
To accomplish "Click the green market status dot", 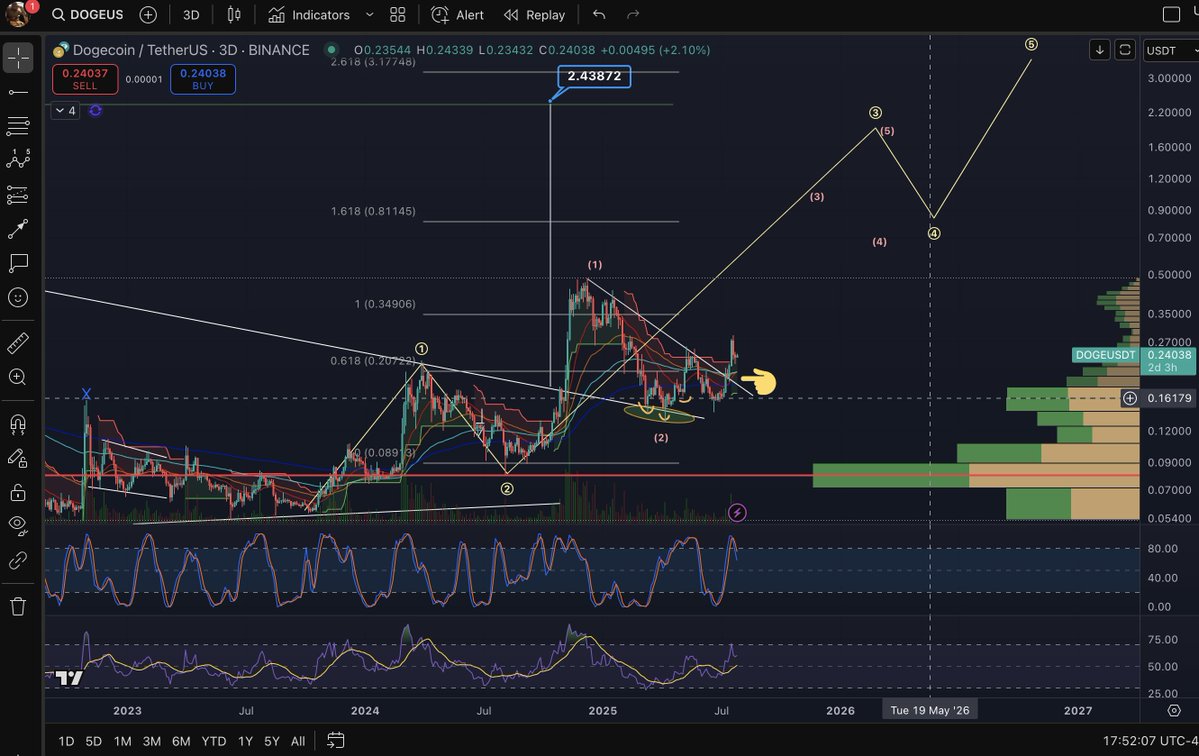I will (331, 50).
